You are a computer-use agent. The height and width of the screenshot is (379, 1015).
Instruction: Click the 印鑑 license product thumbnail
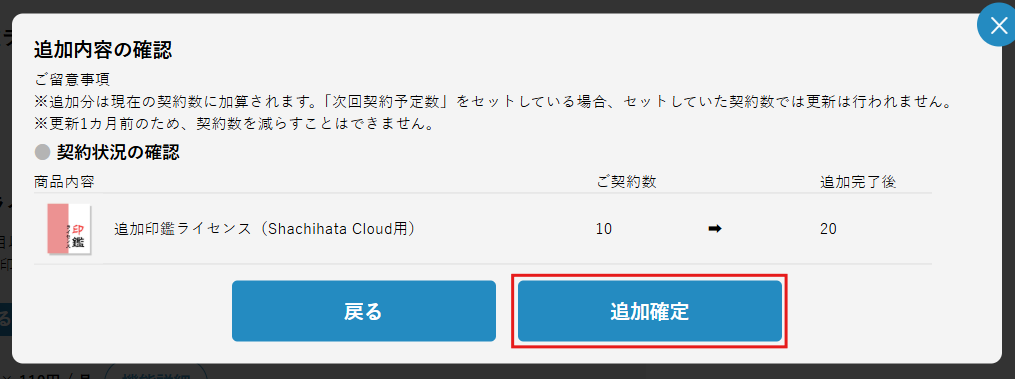69,229
